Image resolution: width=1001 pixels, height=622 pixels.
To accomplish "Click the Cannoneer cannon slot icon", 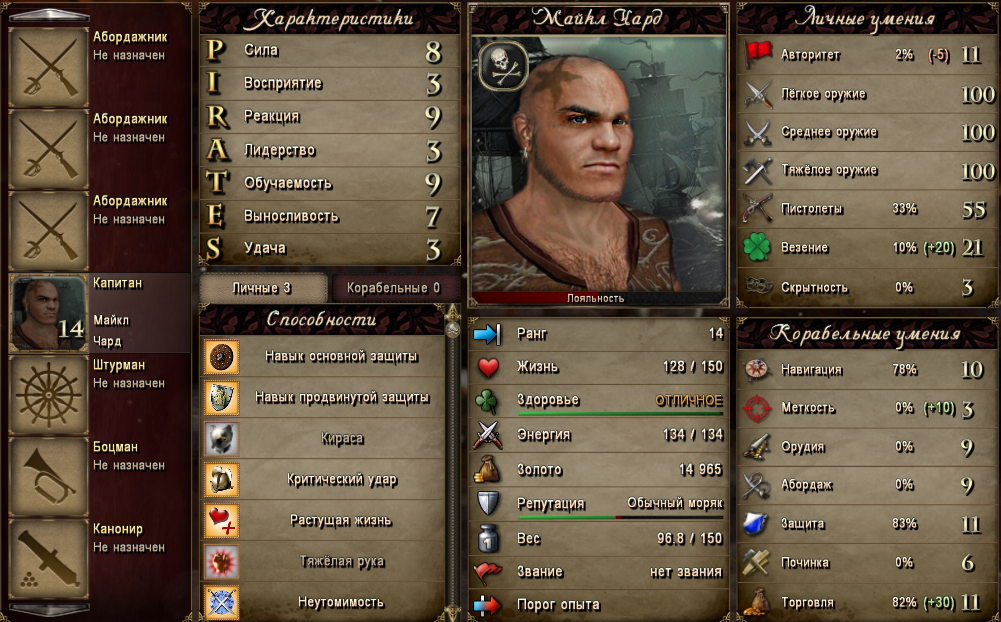I will click(49, 559).
